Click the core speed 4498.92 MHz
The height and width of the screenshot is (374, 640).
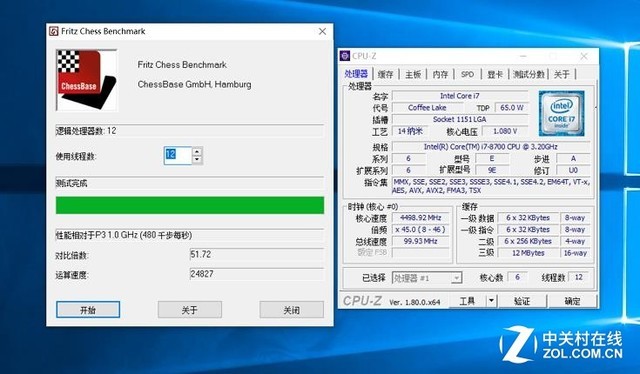tap(421, 218)
